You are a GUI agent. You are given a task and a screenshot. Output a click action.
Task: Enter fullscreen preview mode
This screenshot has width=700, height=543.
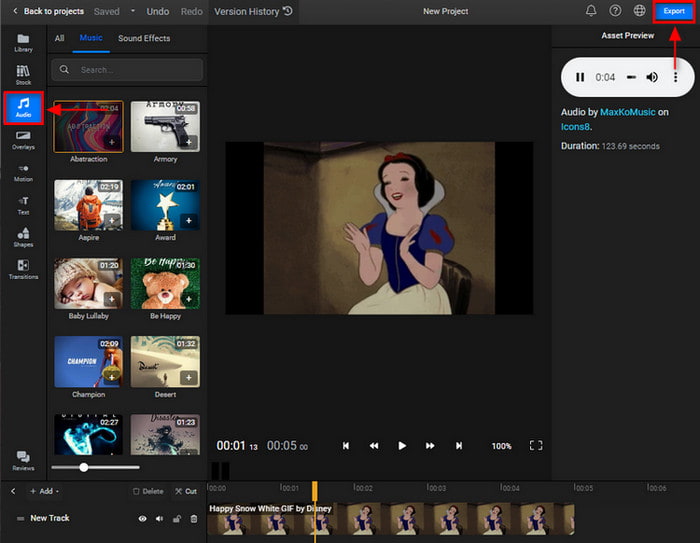pos(536,445)
